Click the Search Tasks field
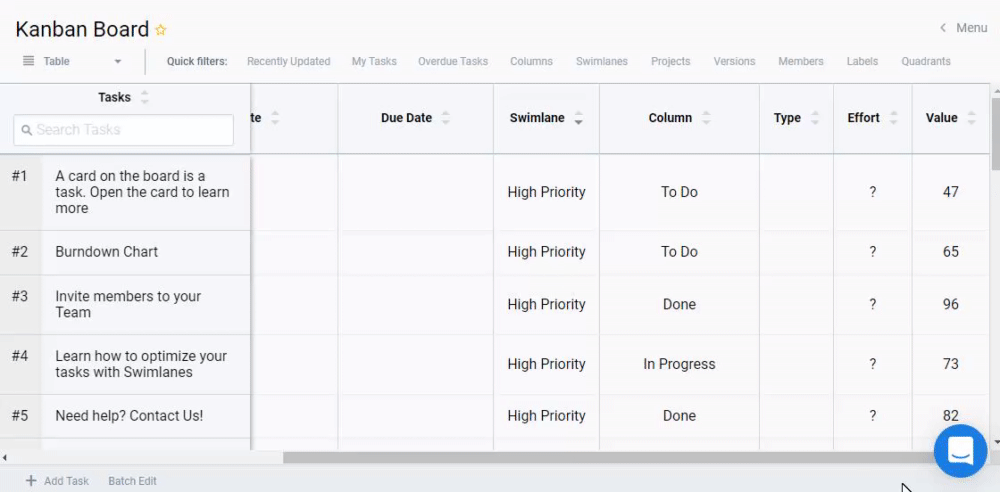The image size is (1000, 492). (x=124, y=130)
